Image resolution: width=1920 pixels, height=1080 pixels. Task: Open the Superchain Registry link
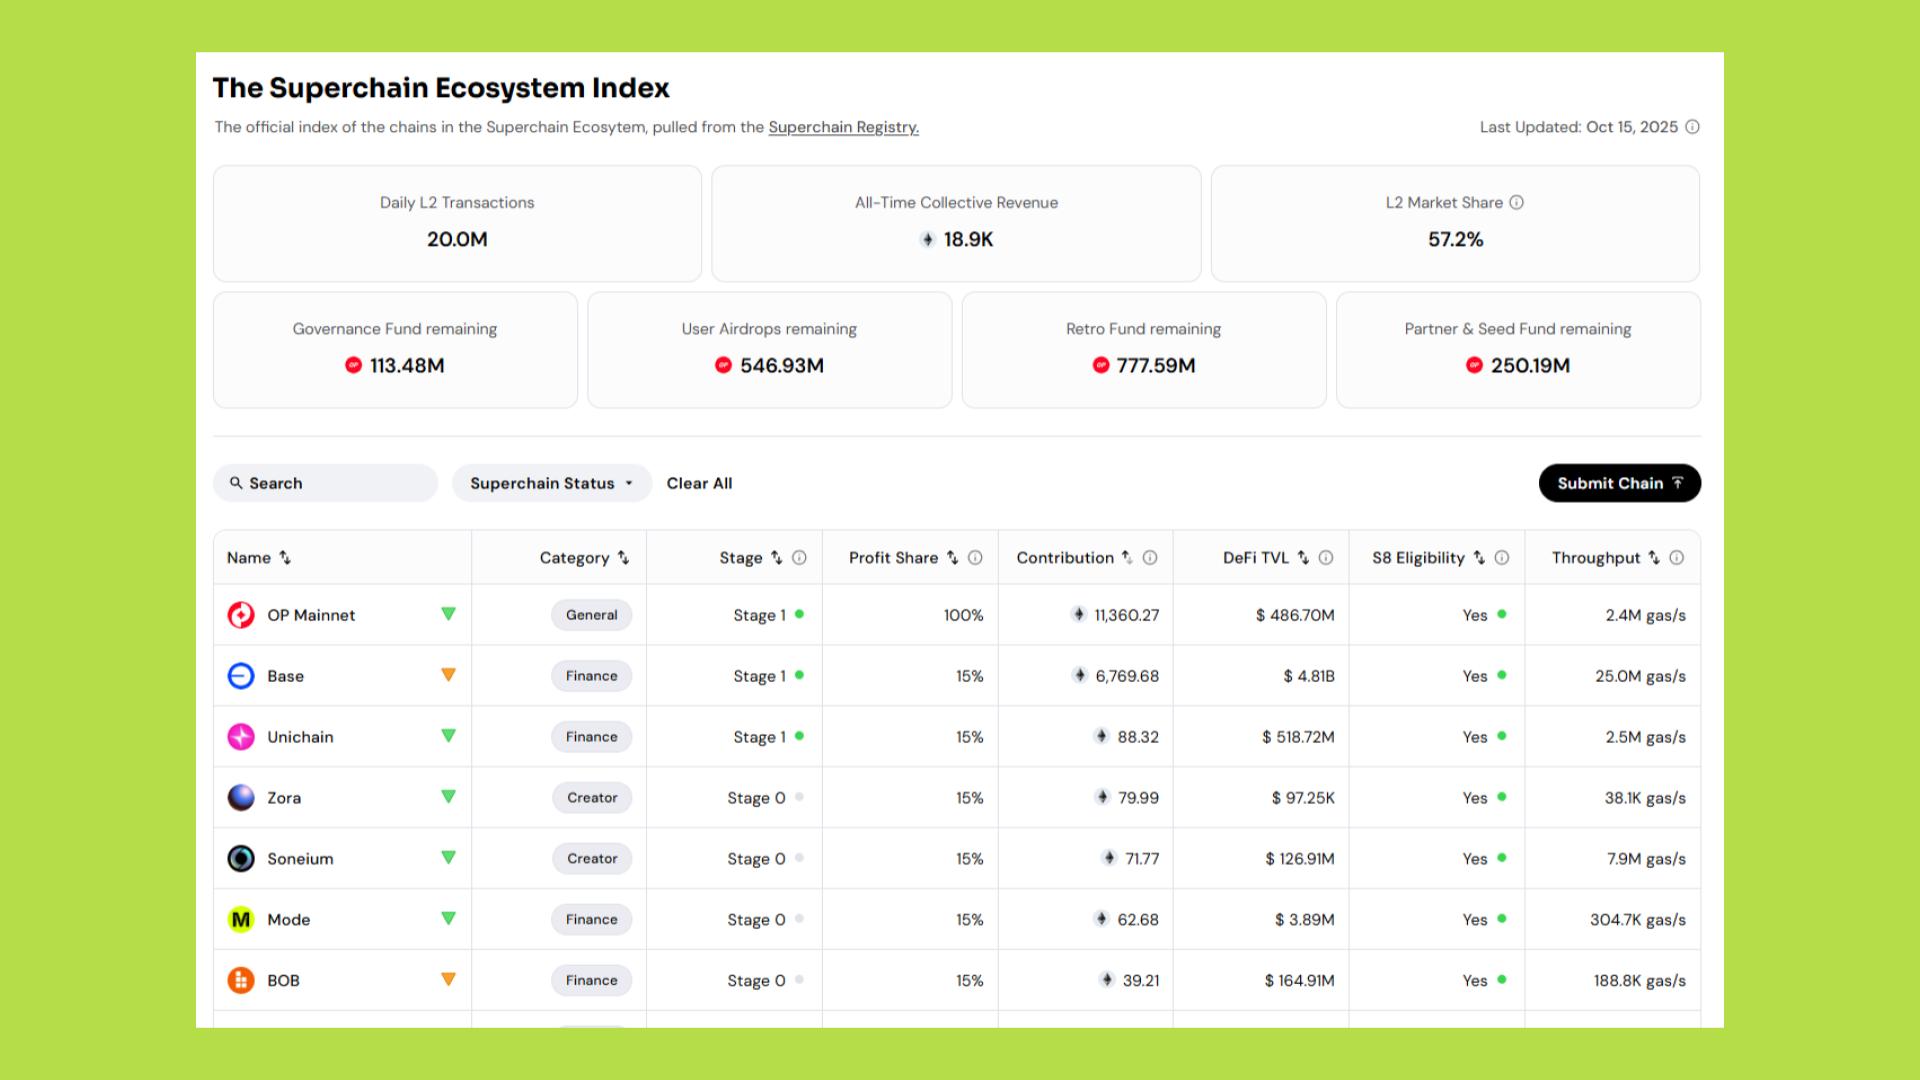coord(843,127)
